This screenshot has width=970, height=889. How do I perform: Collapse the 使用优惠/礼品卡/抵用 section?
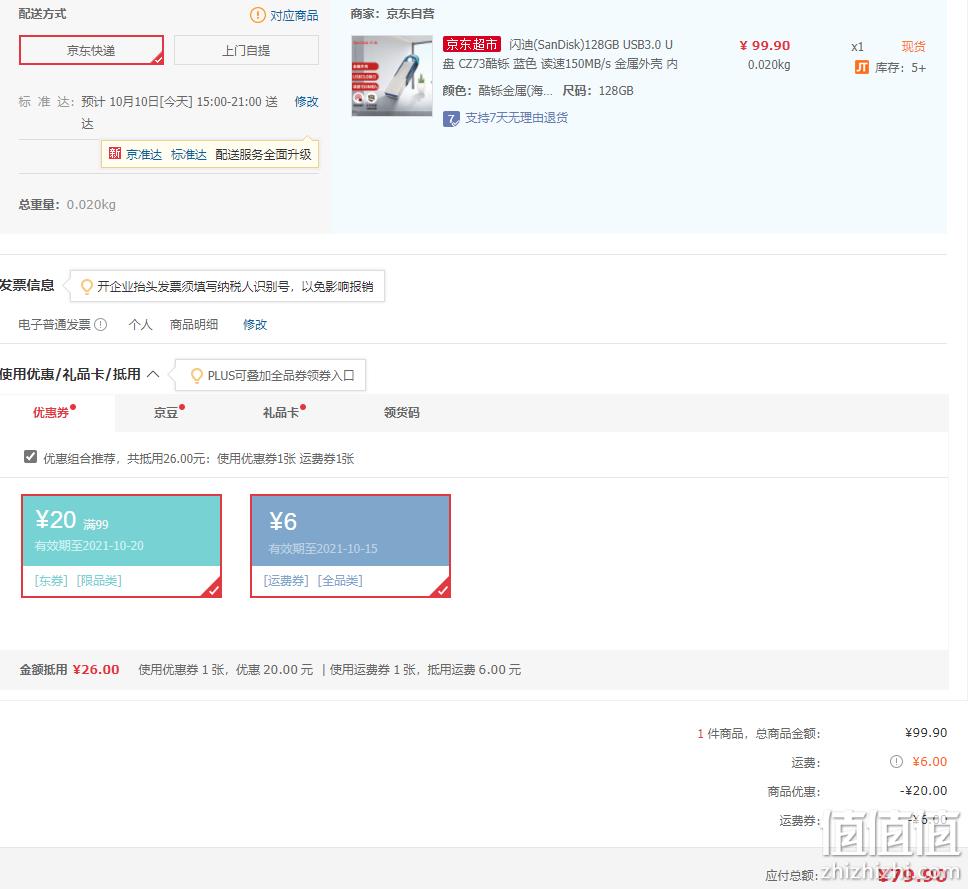point(153,374)
